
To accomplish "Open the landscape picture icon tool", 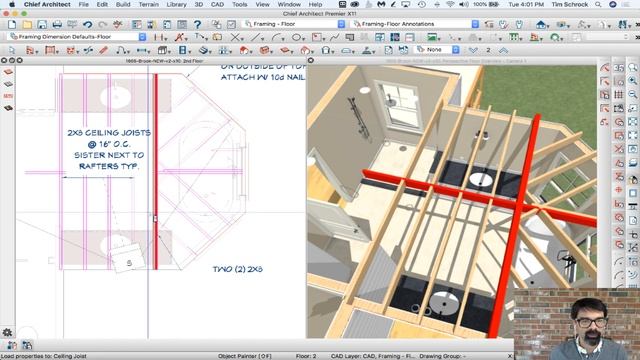I will [432, 37].
